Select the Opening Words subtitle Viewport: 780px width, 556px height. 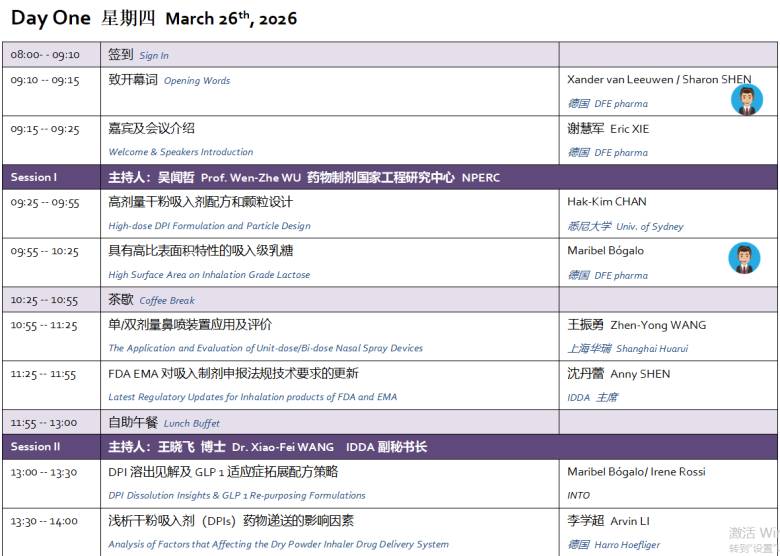click(x=196, y=81)
